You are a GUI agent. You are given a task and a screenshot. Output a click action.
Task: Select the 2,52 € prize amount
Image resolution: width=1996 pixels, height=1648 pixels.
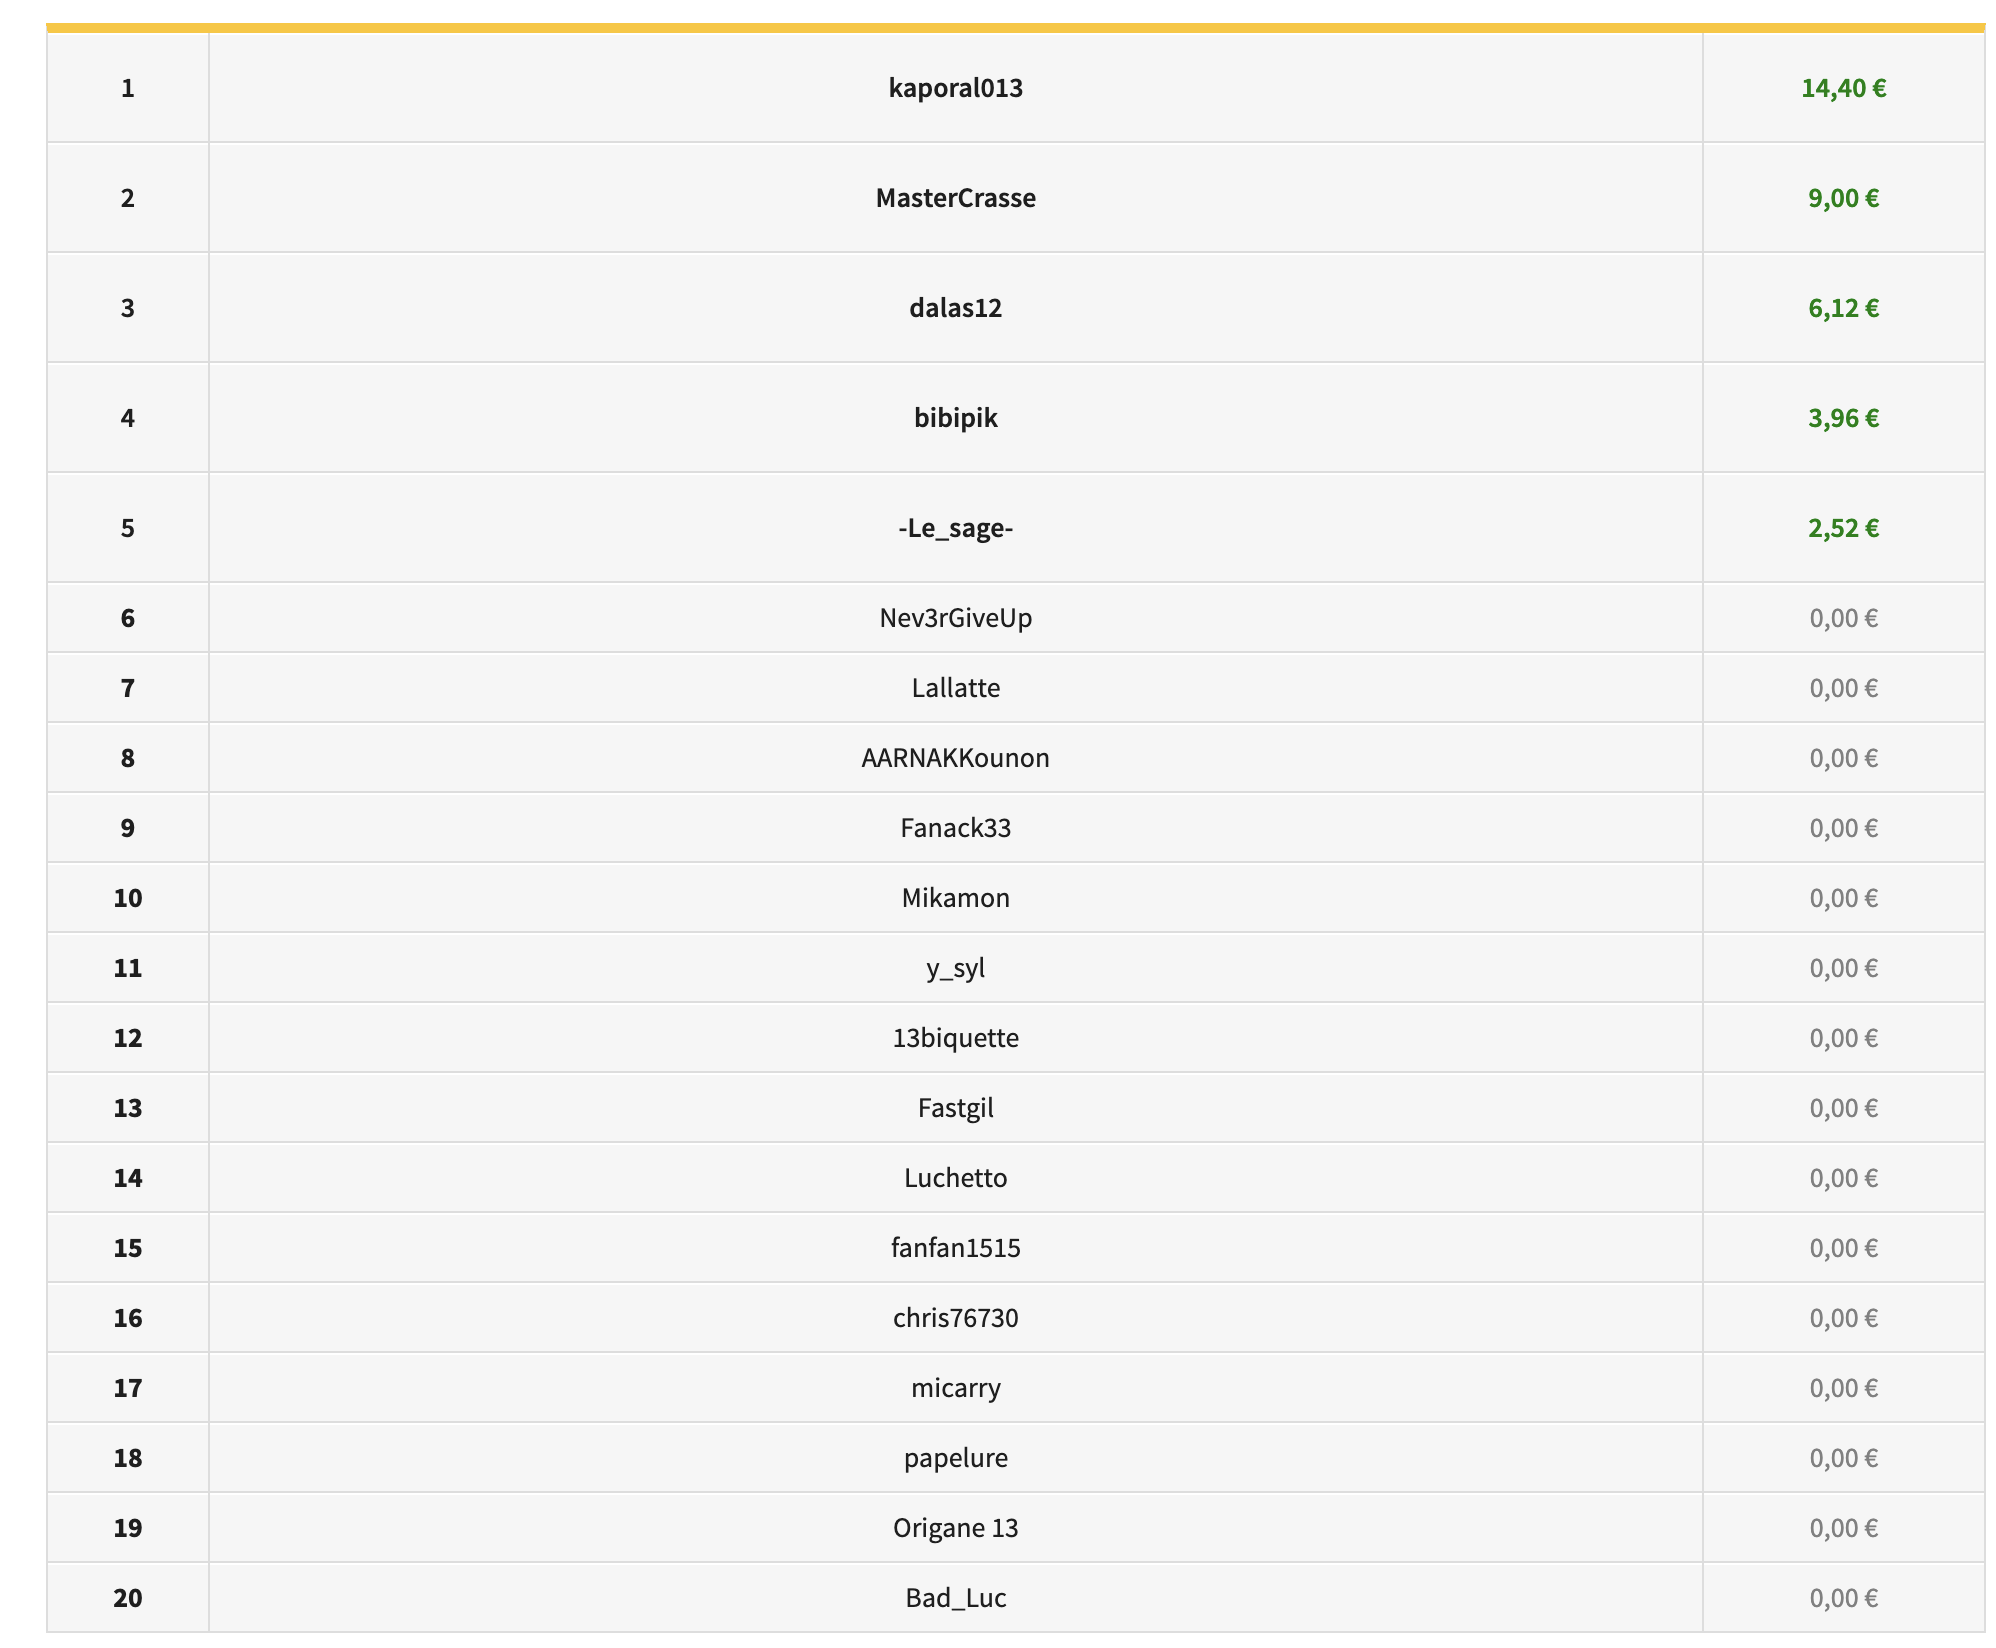[1843, 528]
